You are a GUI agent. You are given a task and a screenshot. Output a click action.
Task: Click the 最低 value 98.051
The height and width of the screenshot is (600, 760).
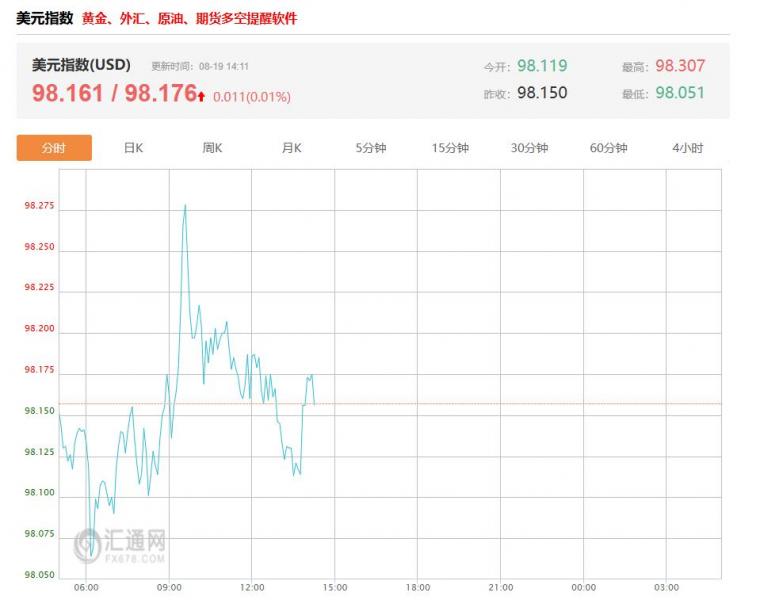(x=680, y=93)
